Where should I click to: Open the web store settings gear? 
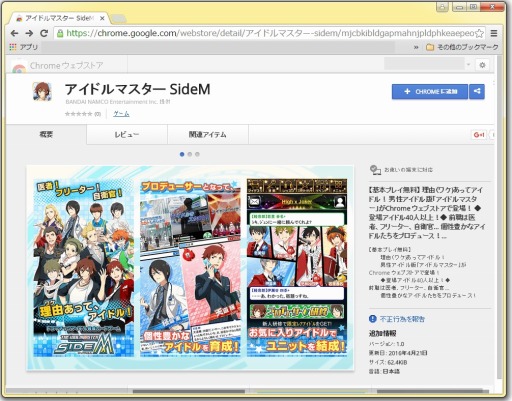pyautogui.click(x=482, y=65)
